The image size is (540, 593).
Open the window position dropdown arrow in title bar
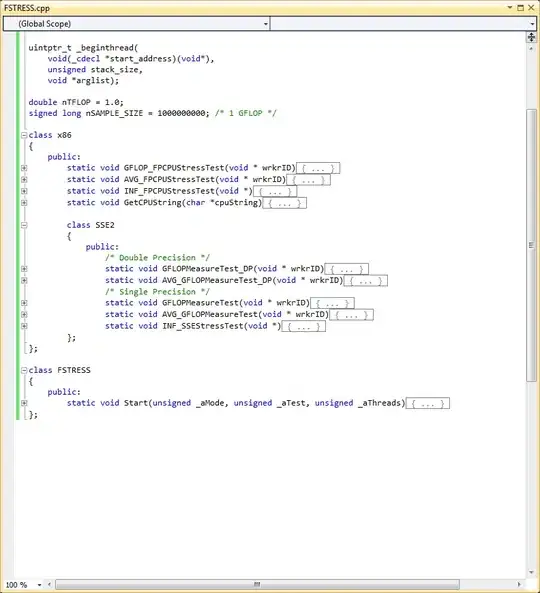(x=510, y=8)
